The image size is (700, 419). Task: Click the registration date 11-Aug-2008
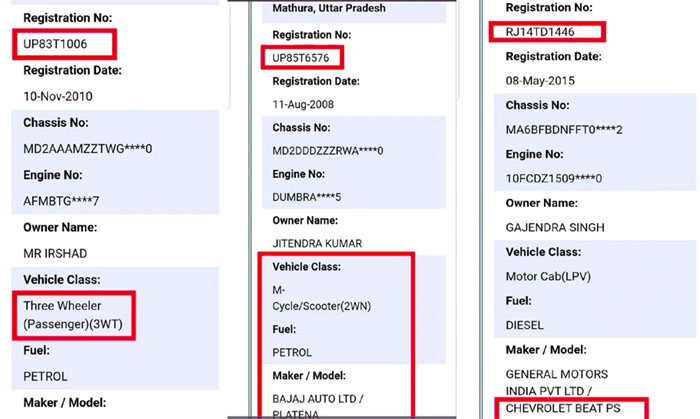(303, 104)
